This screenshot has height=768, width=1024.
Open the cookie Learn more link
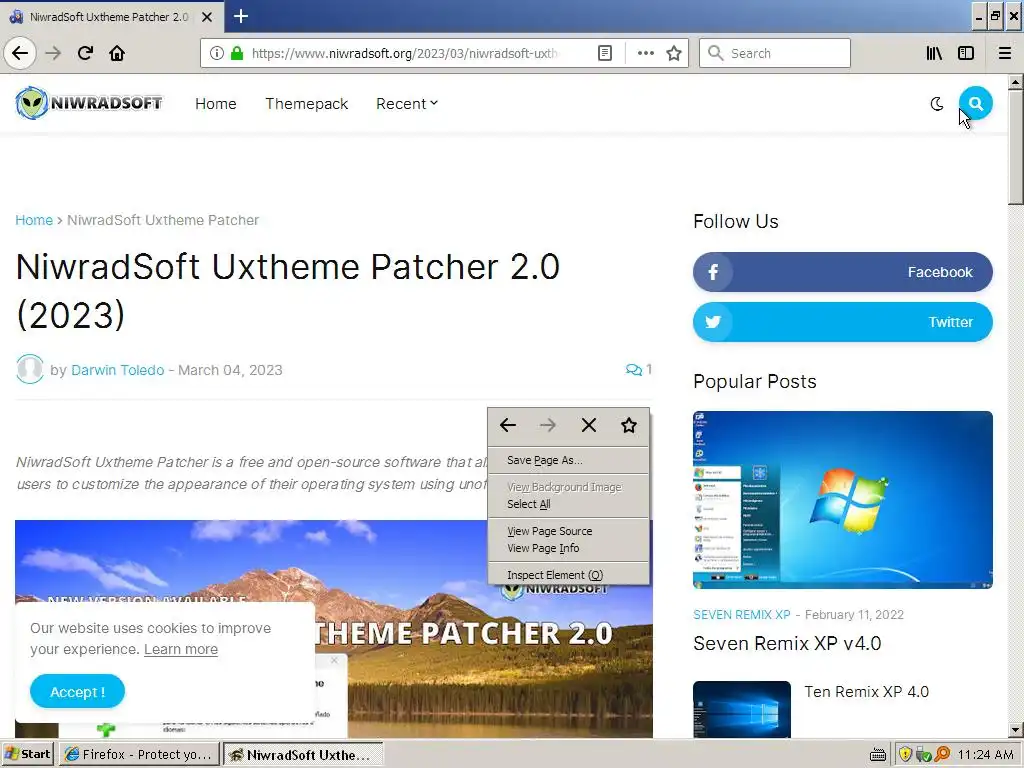[x=181, y=649]
